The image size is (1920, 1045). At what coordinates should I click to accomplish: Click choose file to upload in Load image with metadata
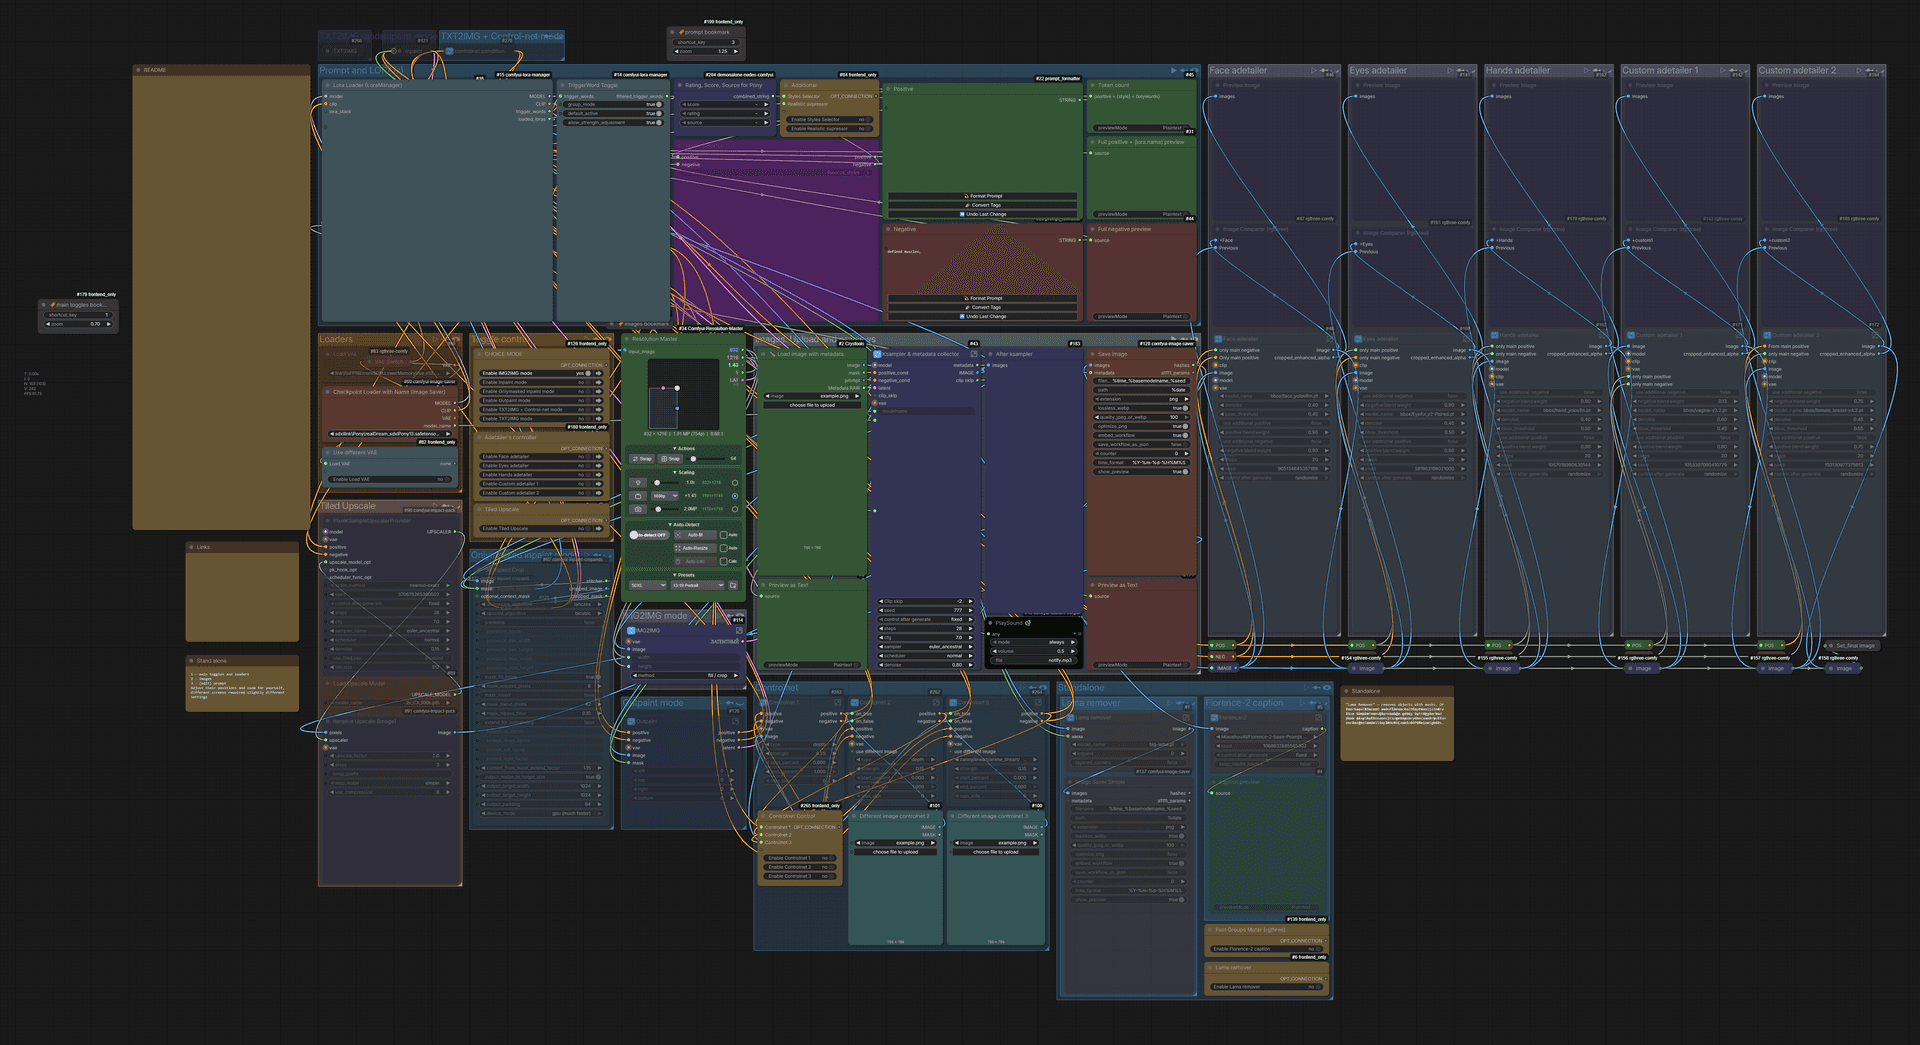812,405
